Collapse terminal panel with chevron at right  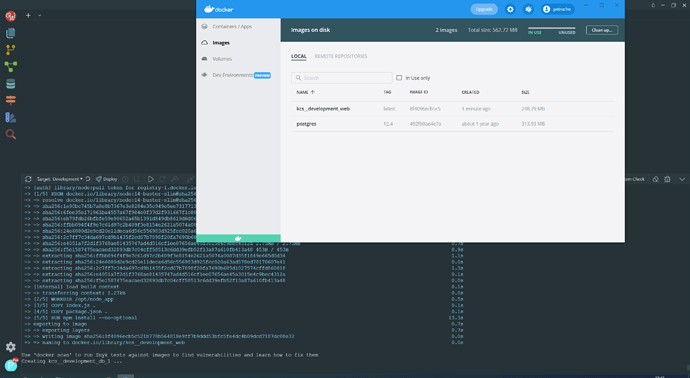coord(682,179)
